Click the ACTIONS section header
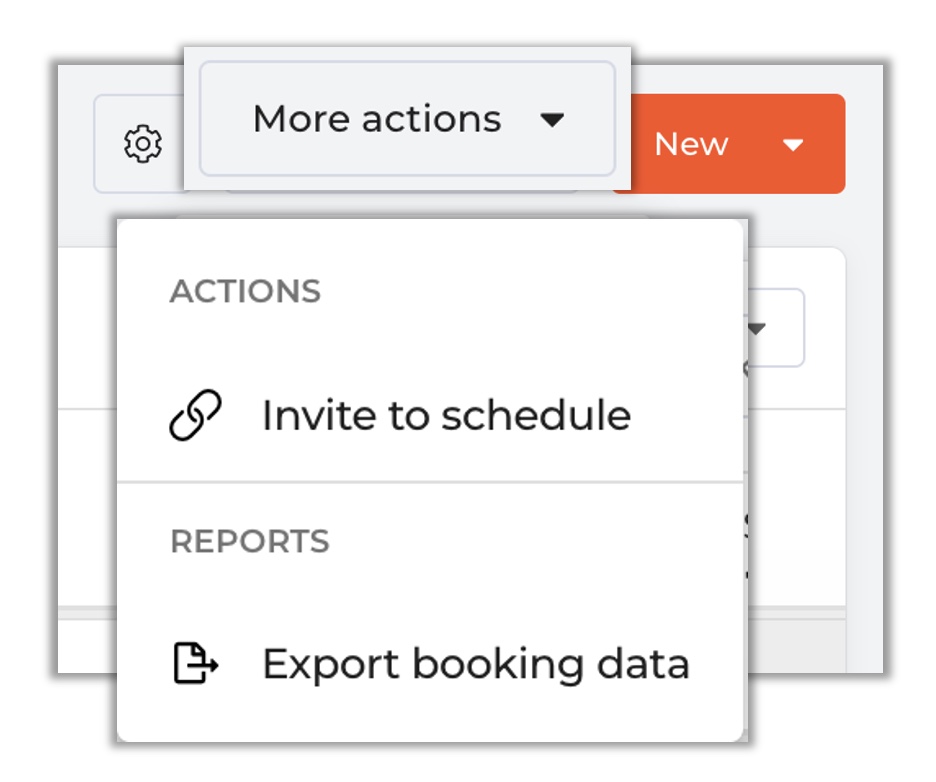Screen dimensions: 936x782 click(245, 291)
